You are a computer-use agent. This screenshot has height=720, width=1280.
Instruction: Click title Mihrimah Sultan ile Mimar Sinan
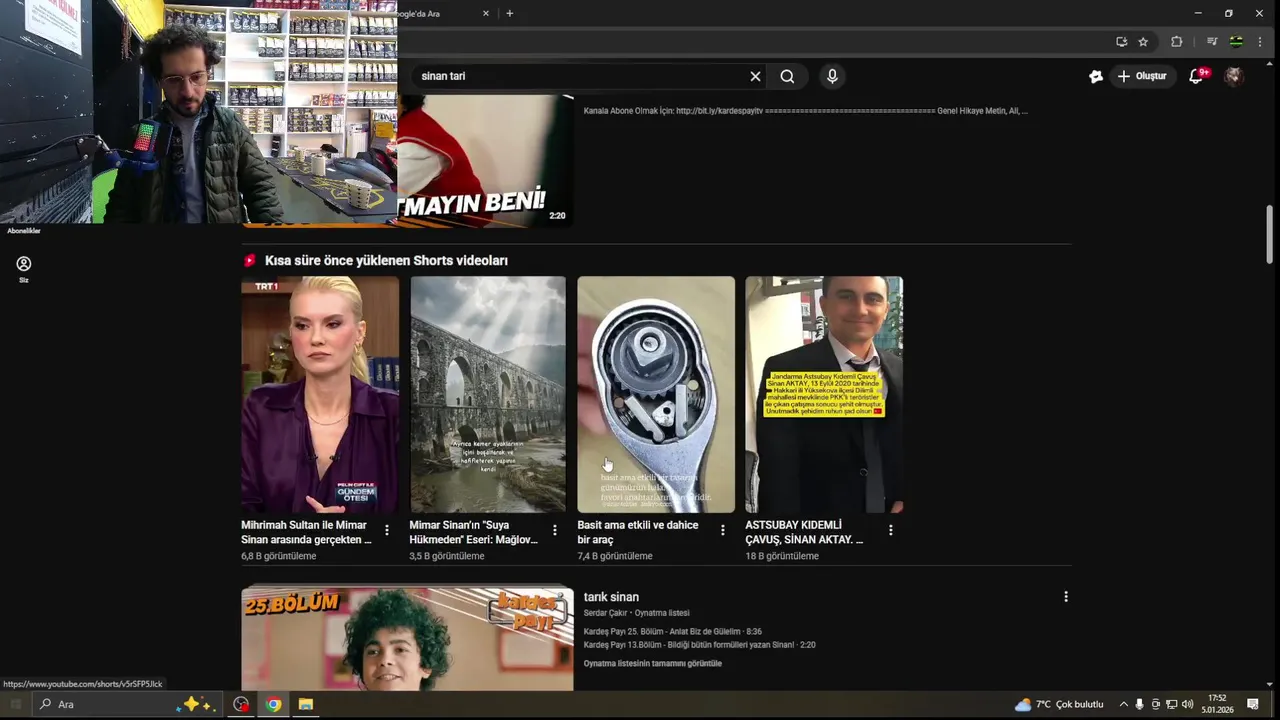tap(306, 532)
